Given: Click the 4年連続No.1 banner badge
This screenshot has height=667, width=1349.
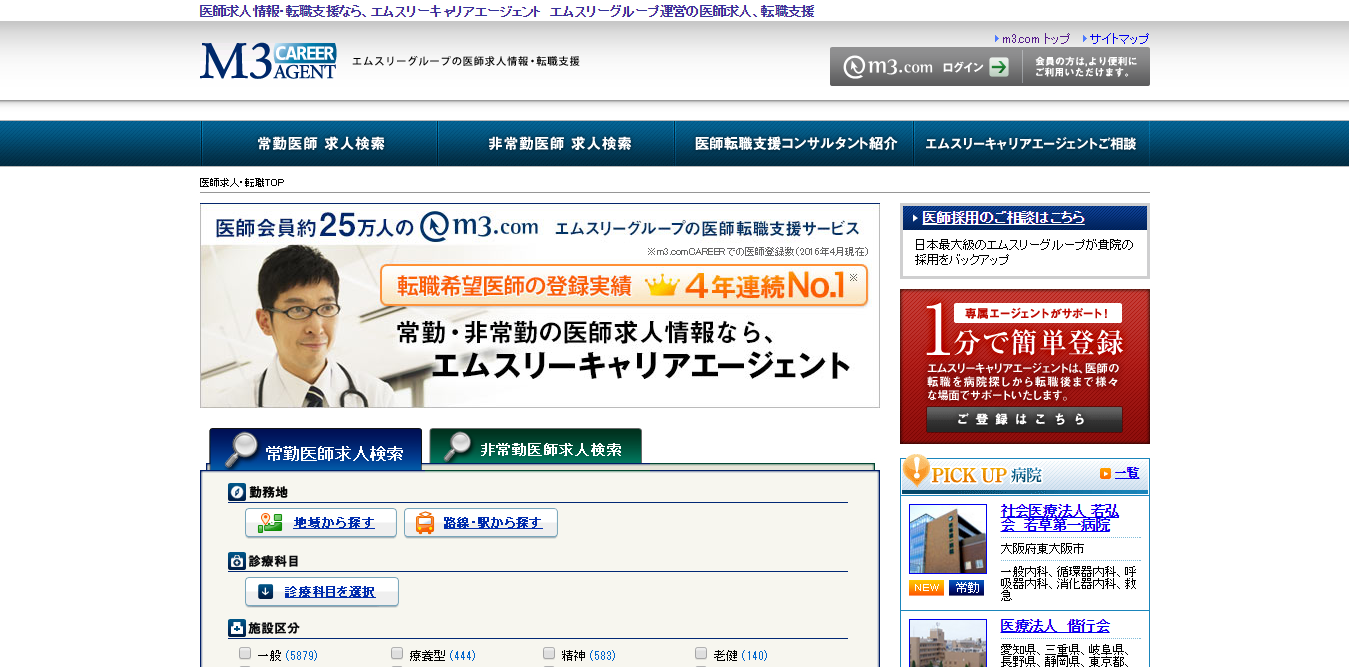Looking at the screenshot, I should coord(624,286).
